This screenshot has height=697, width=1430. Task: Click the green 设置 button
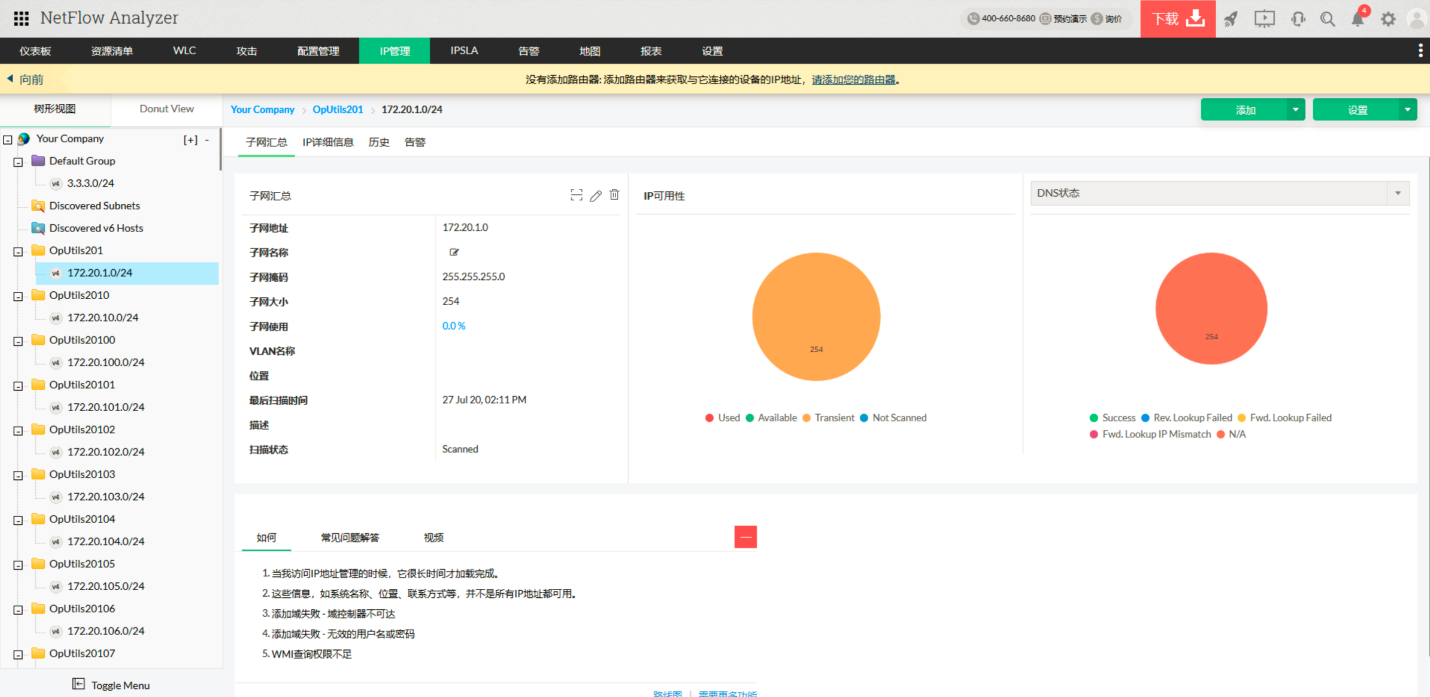point(1357,110)
